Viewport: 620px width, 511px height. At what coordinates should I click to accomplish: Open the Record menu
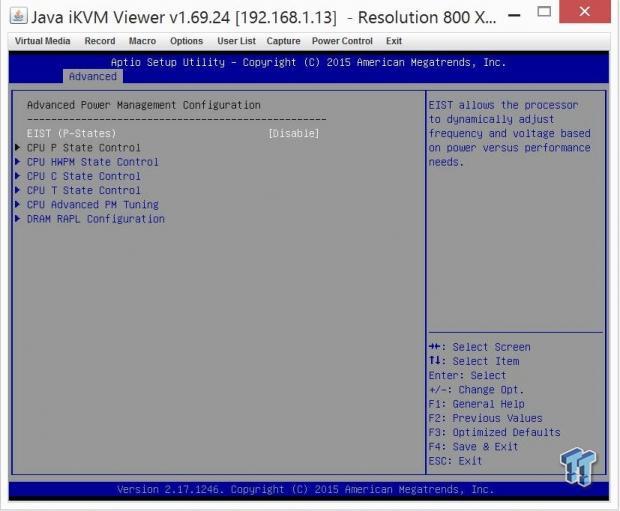point(100,41)
